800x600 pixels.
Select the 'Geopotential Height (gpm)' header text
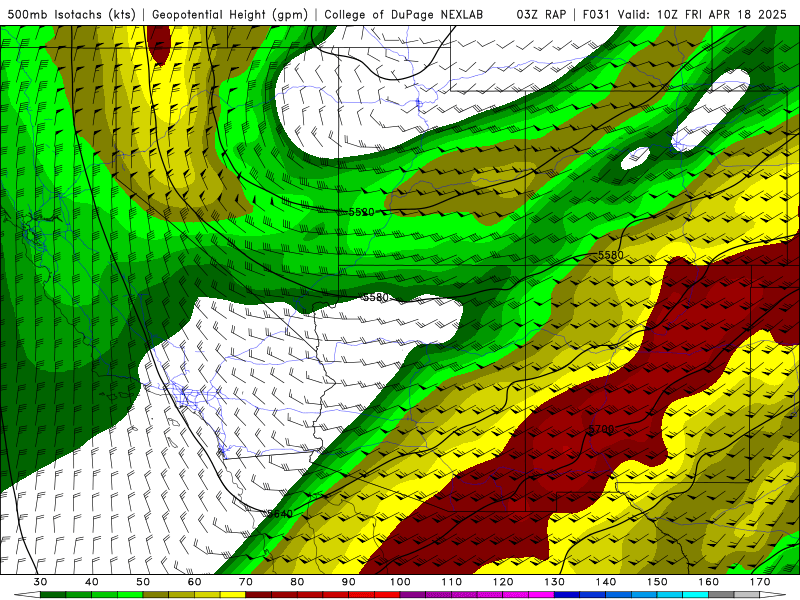pos(230,15)
